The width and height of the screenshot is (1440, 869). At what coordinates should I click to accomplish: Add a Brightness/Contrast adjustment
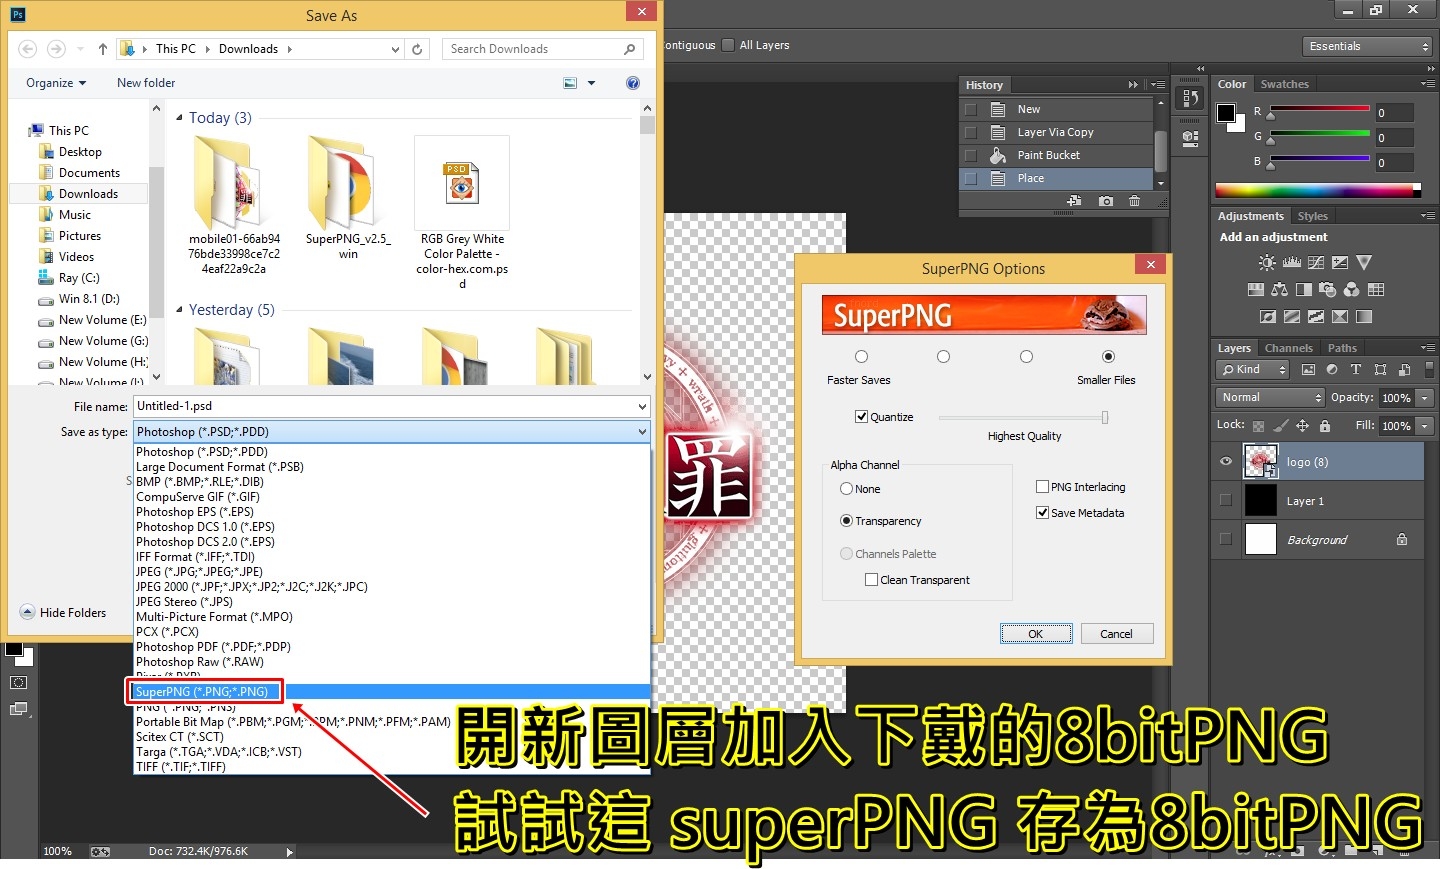1267,263
